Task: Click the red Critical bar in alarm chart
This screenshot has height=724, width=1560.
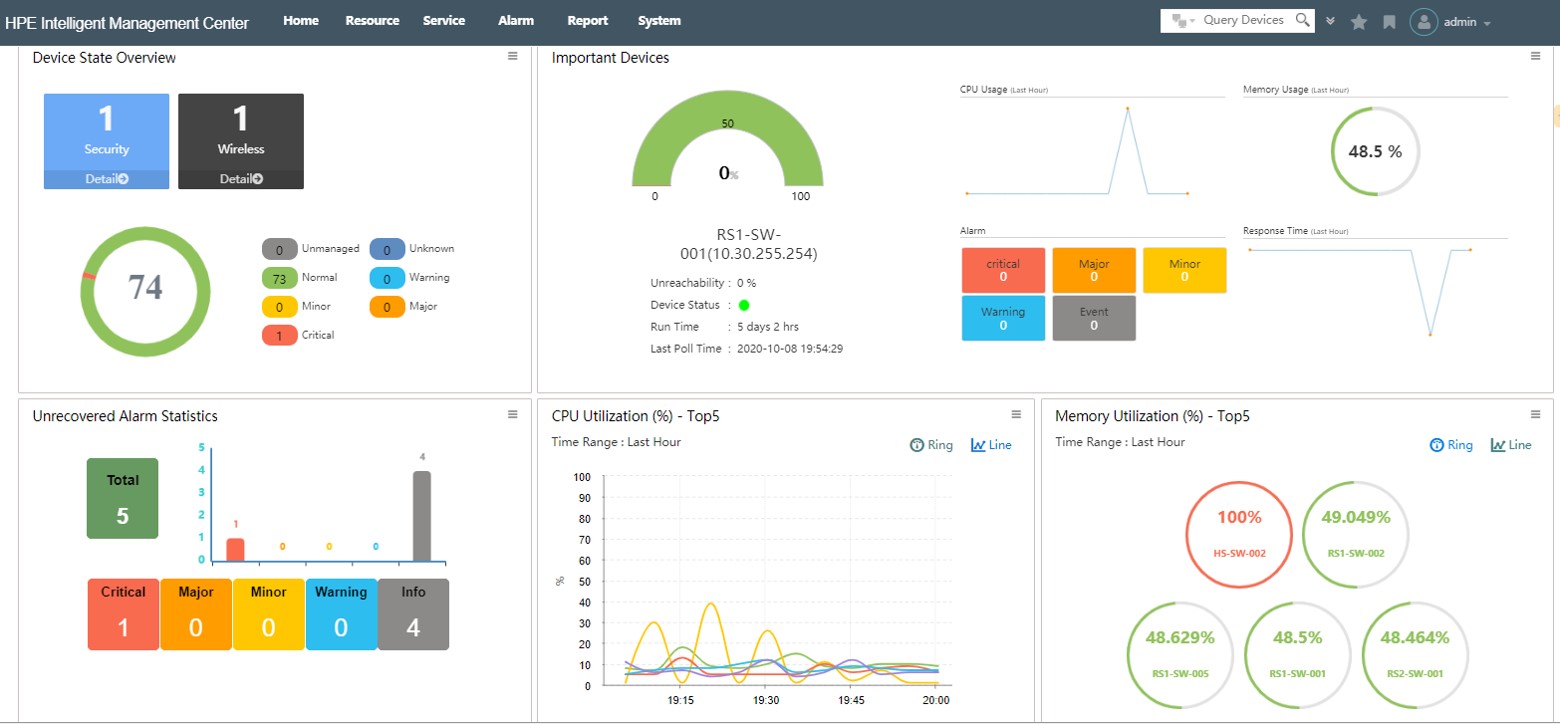Action: click(235, 549)
